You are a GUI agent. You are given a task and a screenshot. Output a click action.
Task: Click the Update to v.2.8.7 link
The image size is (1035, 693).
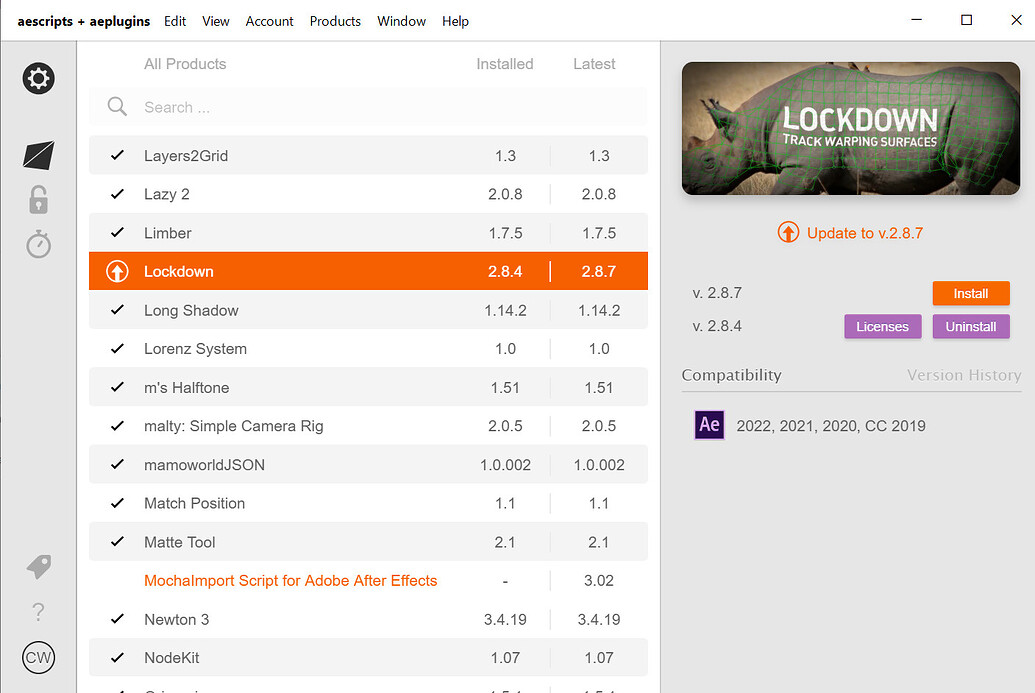pos(865,233)
